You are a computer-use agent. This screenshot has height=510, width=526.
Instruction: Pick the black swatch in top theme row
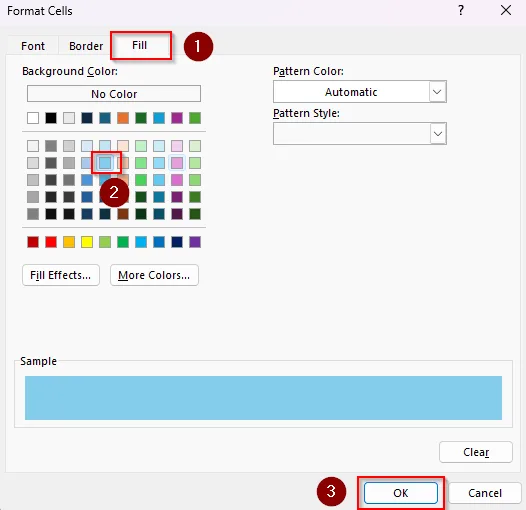51,118
